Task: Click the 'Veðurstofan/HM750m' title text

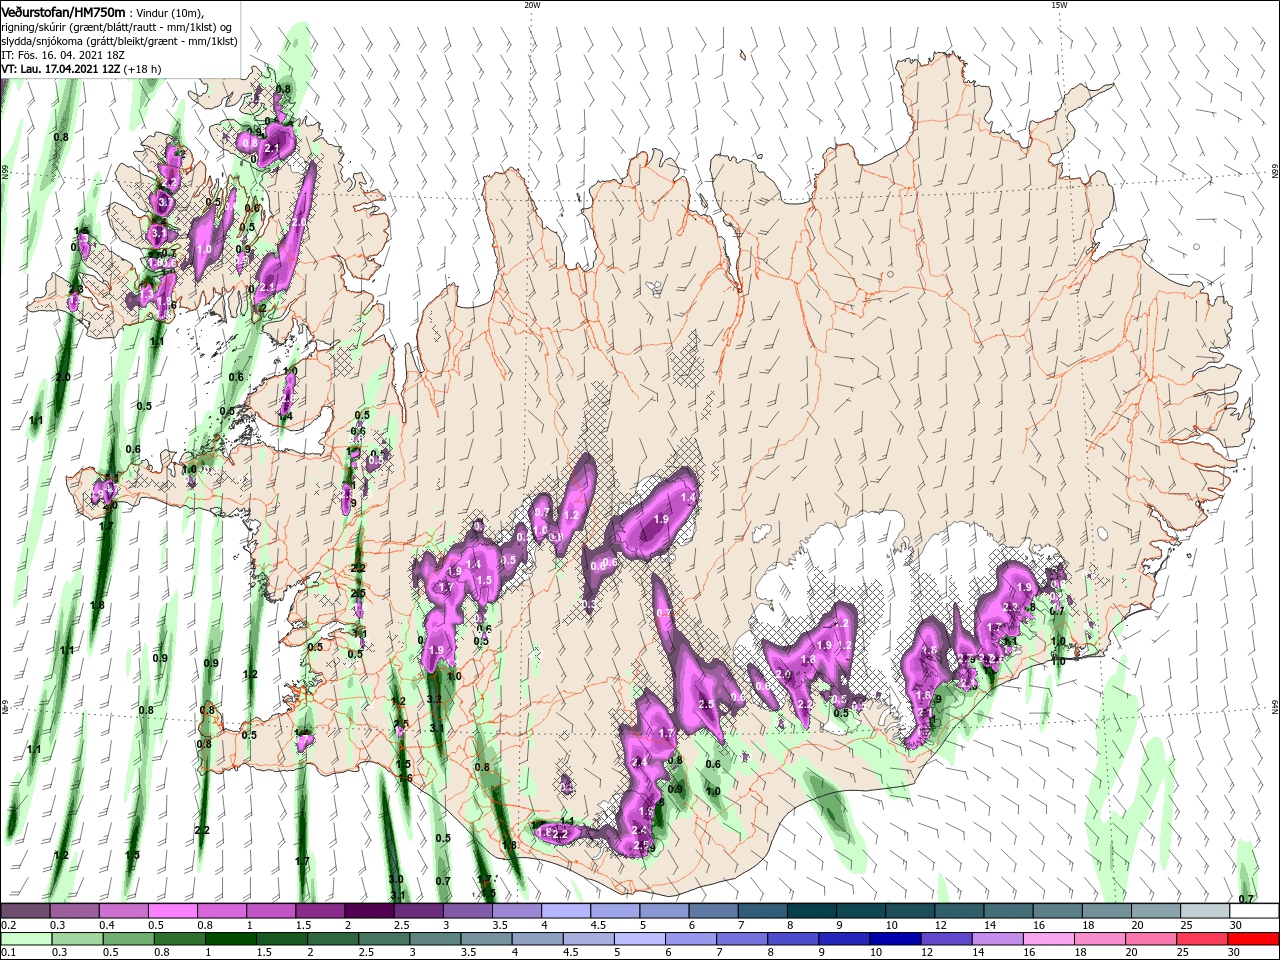Action: (63, 11)
